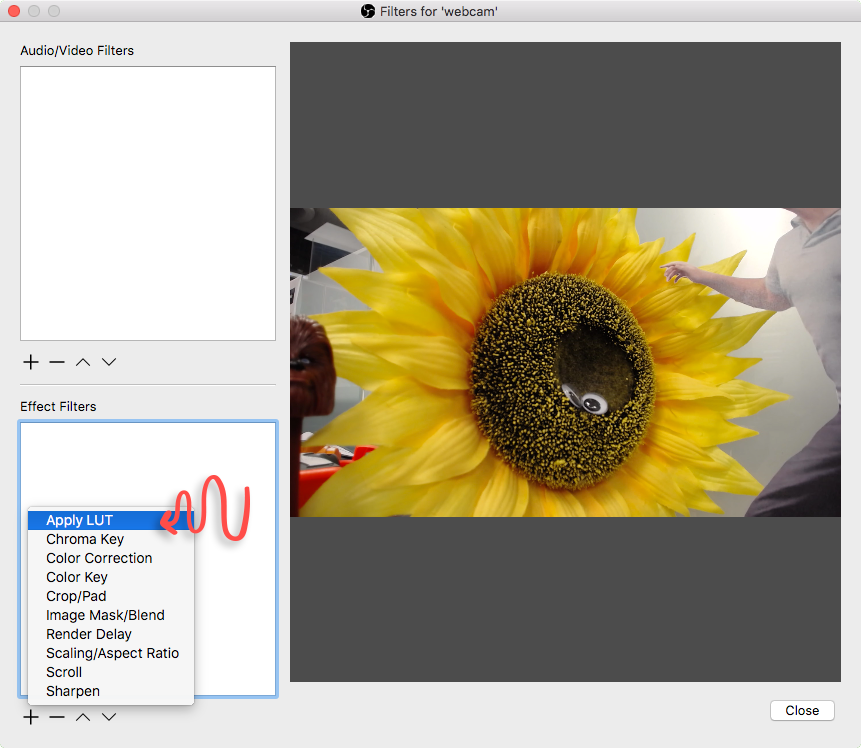861x748 pixels.
Task: Choose Crop/Pad filter
Action: pos(110,596)
